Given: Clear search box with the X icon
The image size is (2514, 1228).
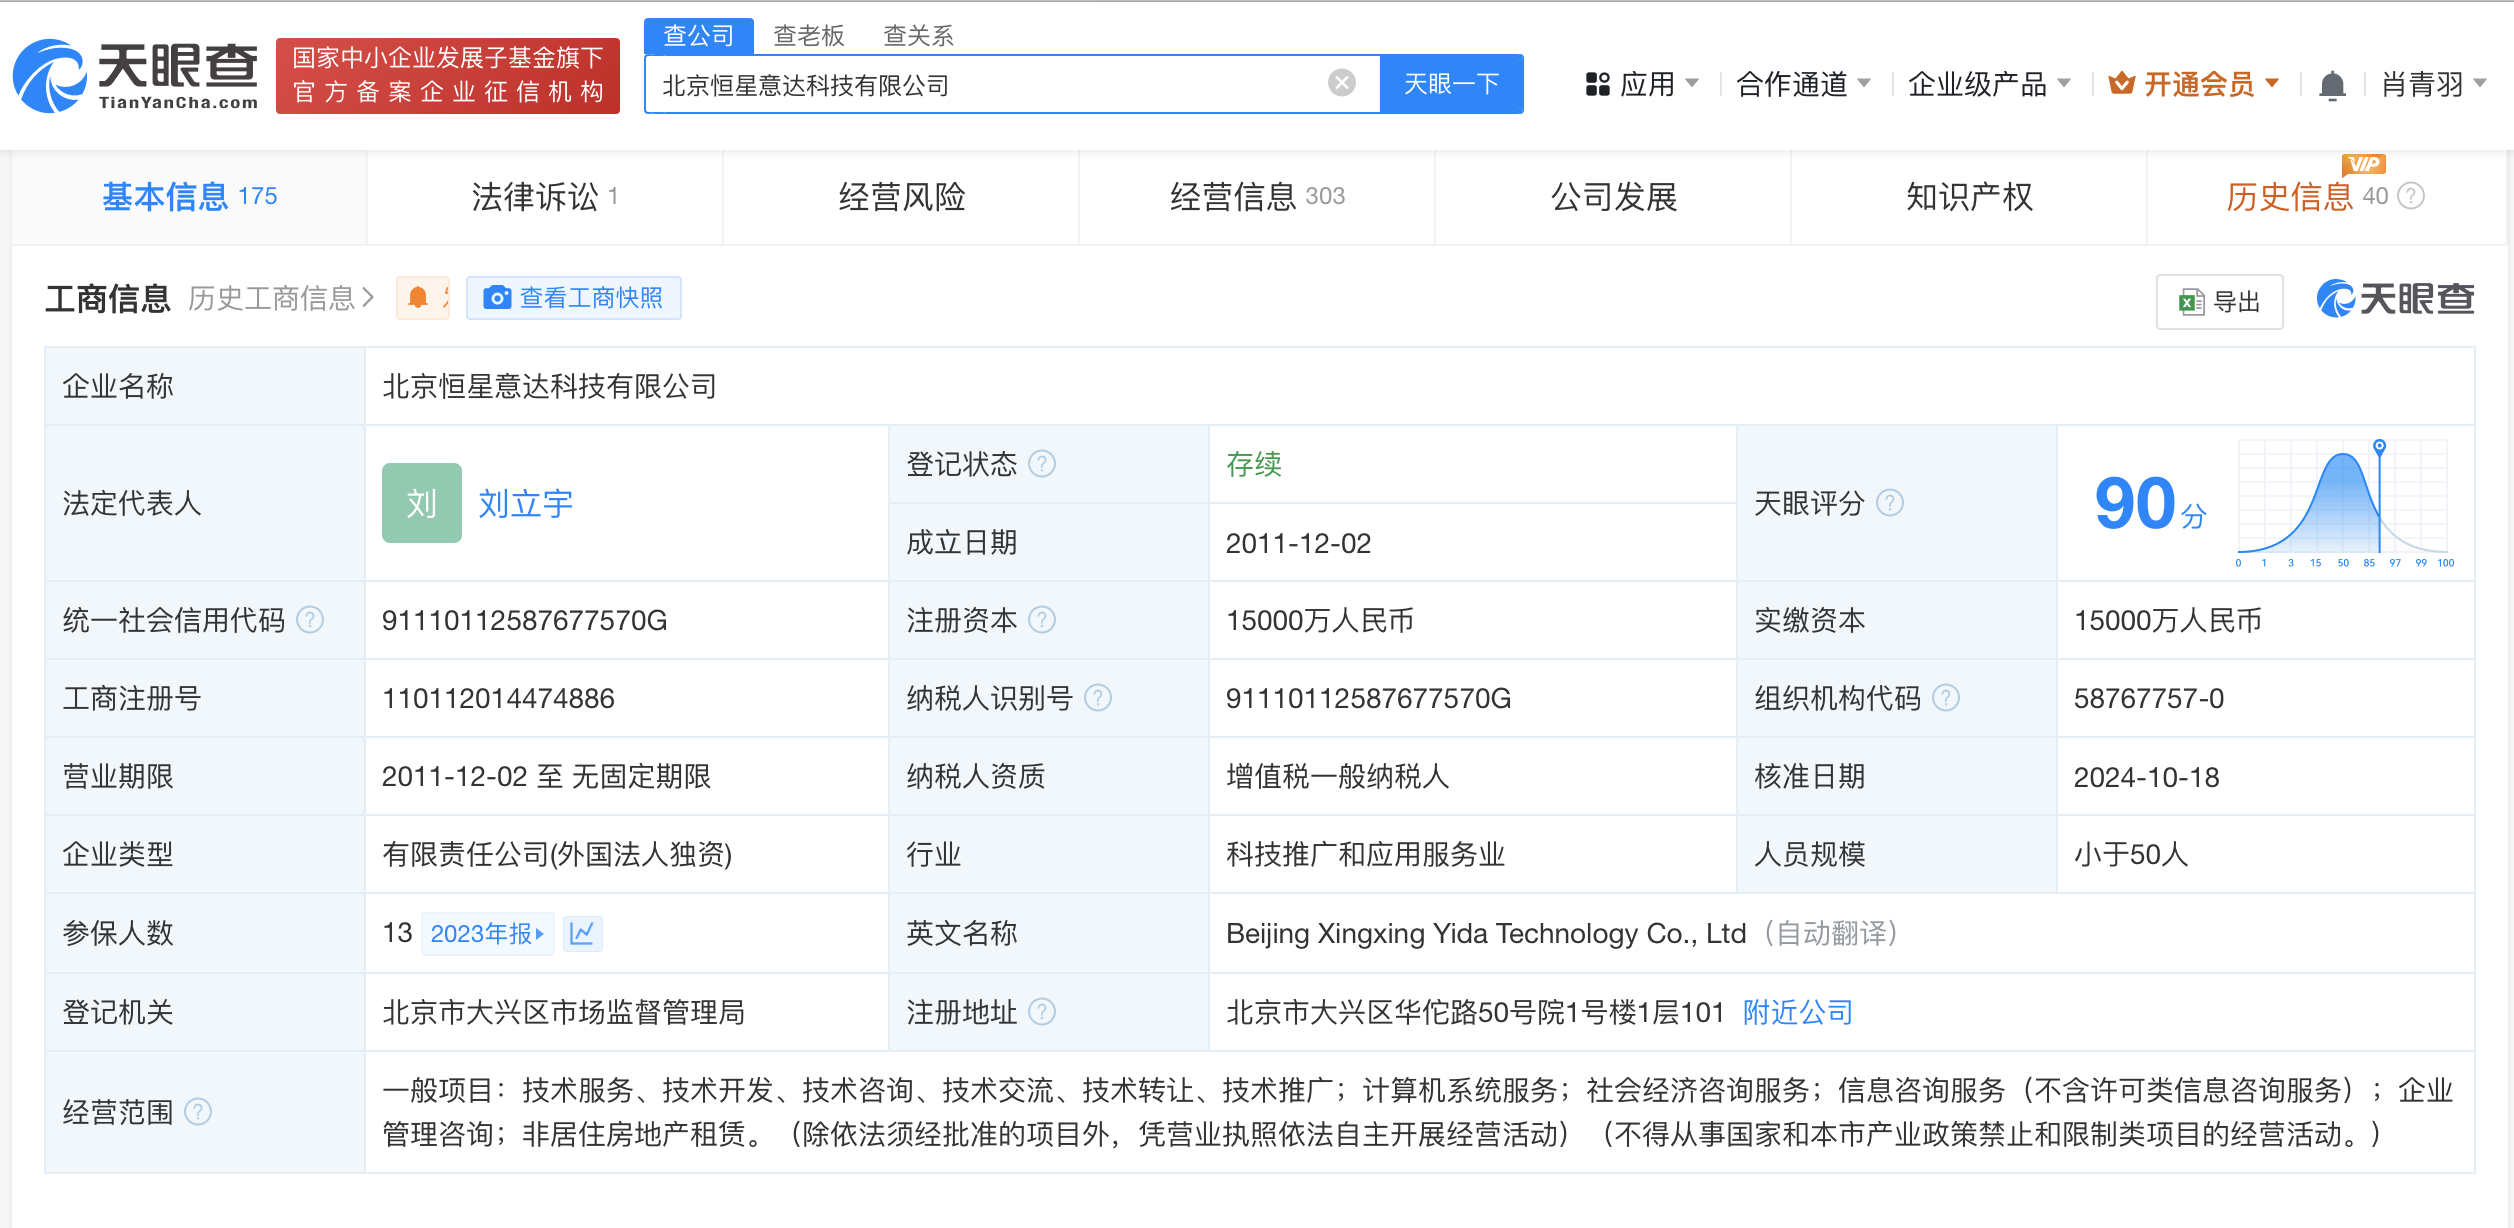Looking at the screenshot, I should click(x=1340, y=83).
